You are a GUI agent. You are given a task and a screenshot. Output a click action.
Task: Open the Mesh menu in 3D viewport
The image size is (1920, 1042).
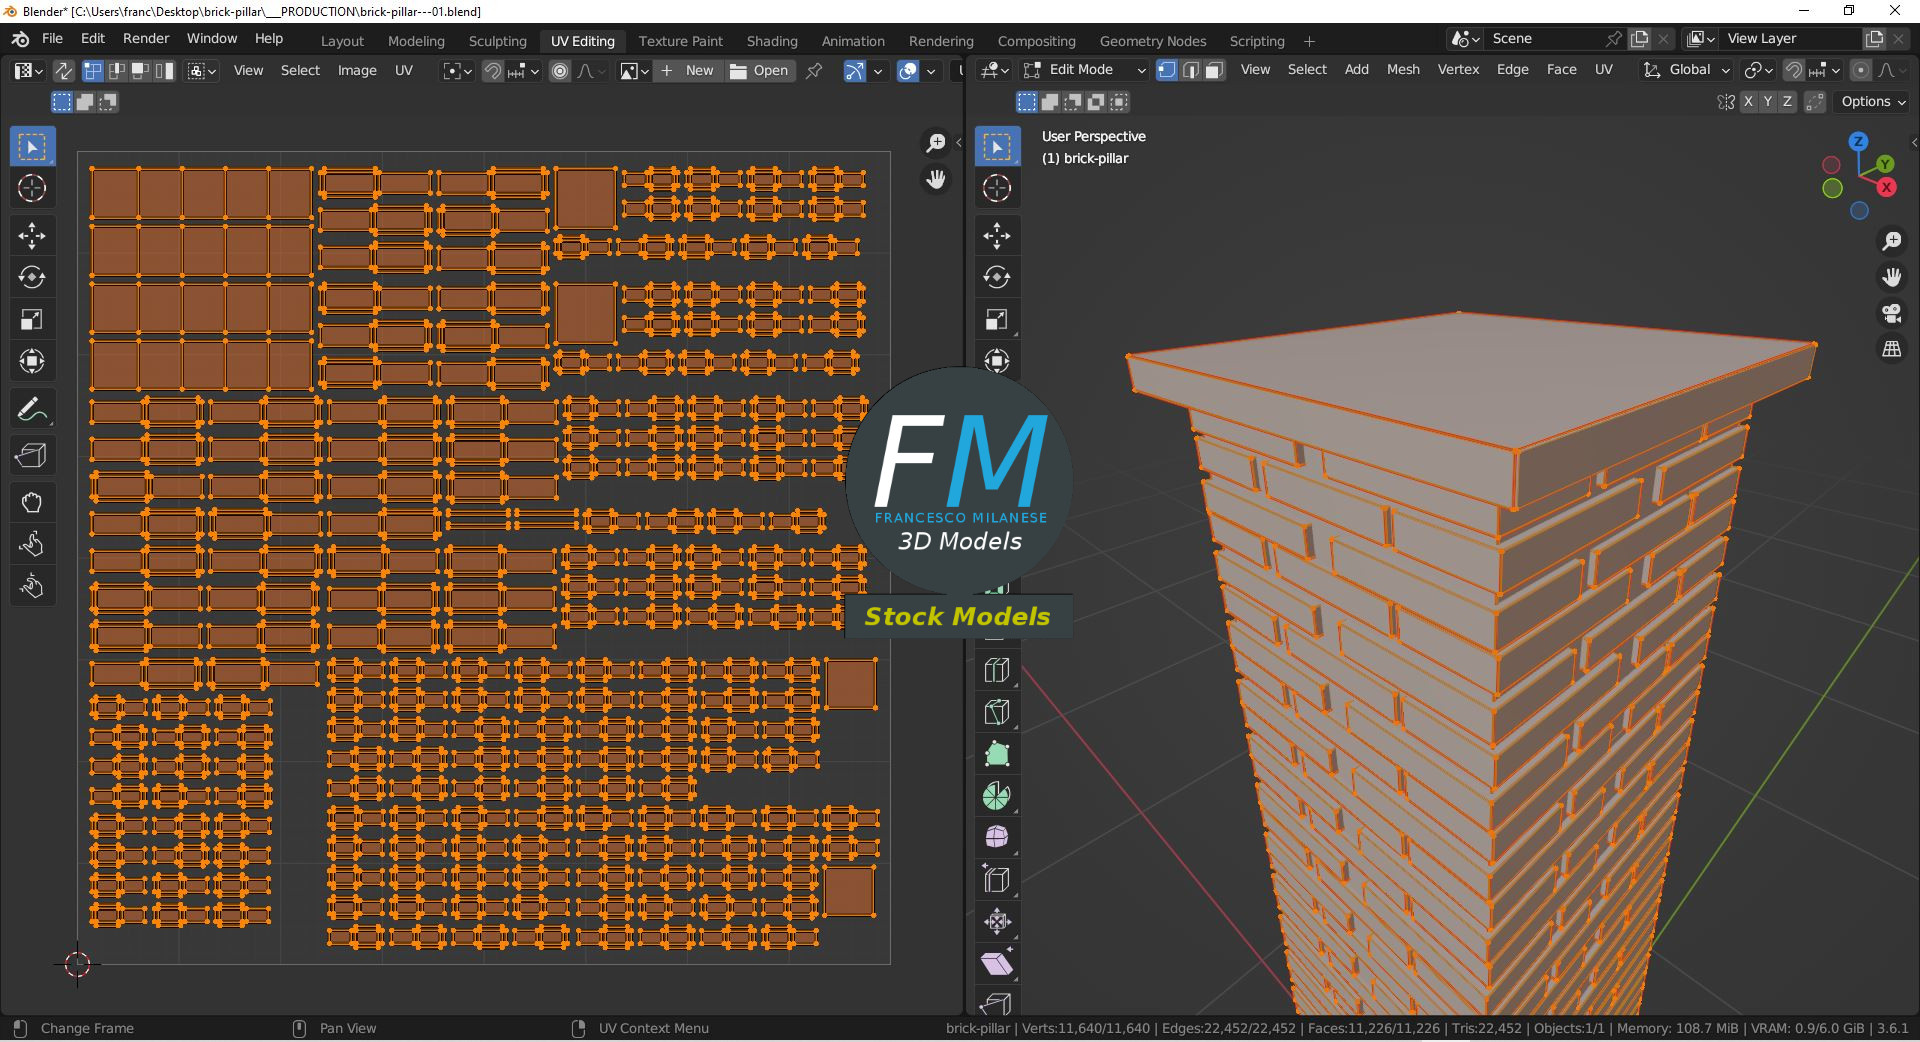[1403, 70]
